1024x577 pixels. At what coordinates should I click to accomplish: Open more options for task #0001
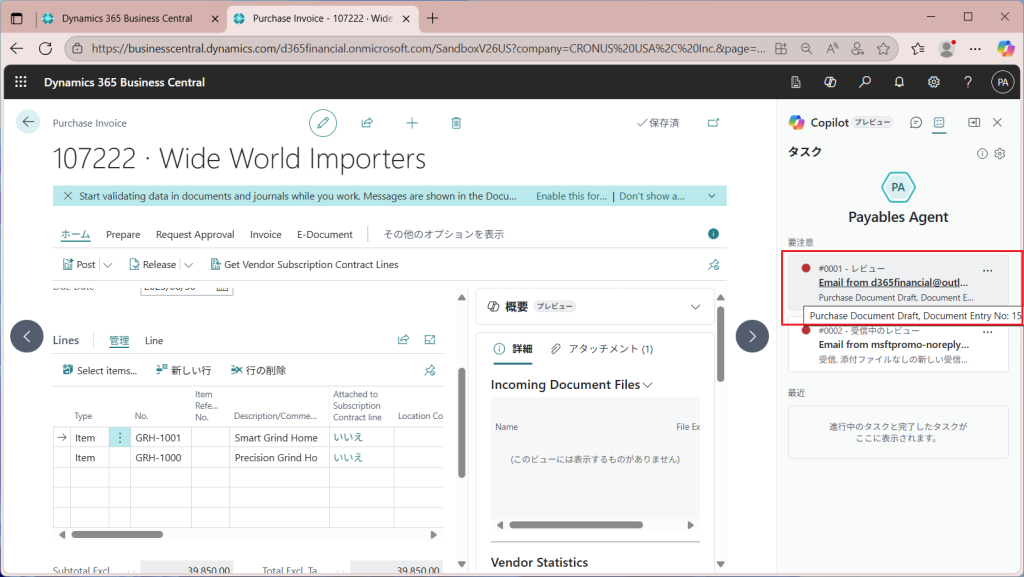pos(987,270)
